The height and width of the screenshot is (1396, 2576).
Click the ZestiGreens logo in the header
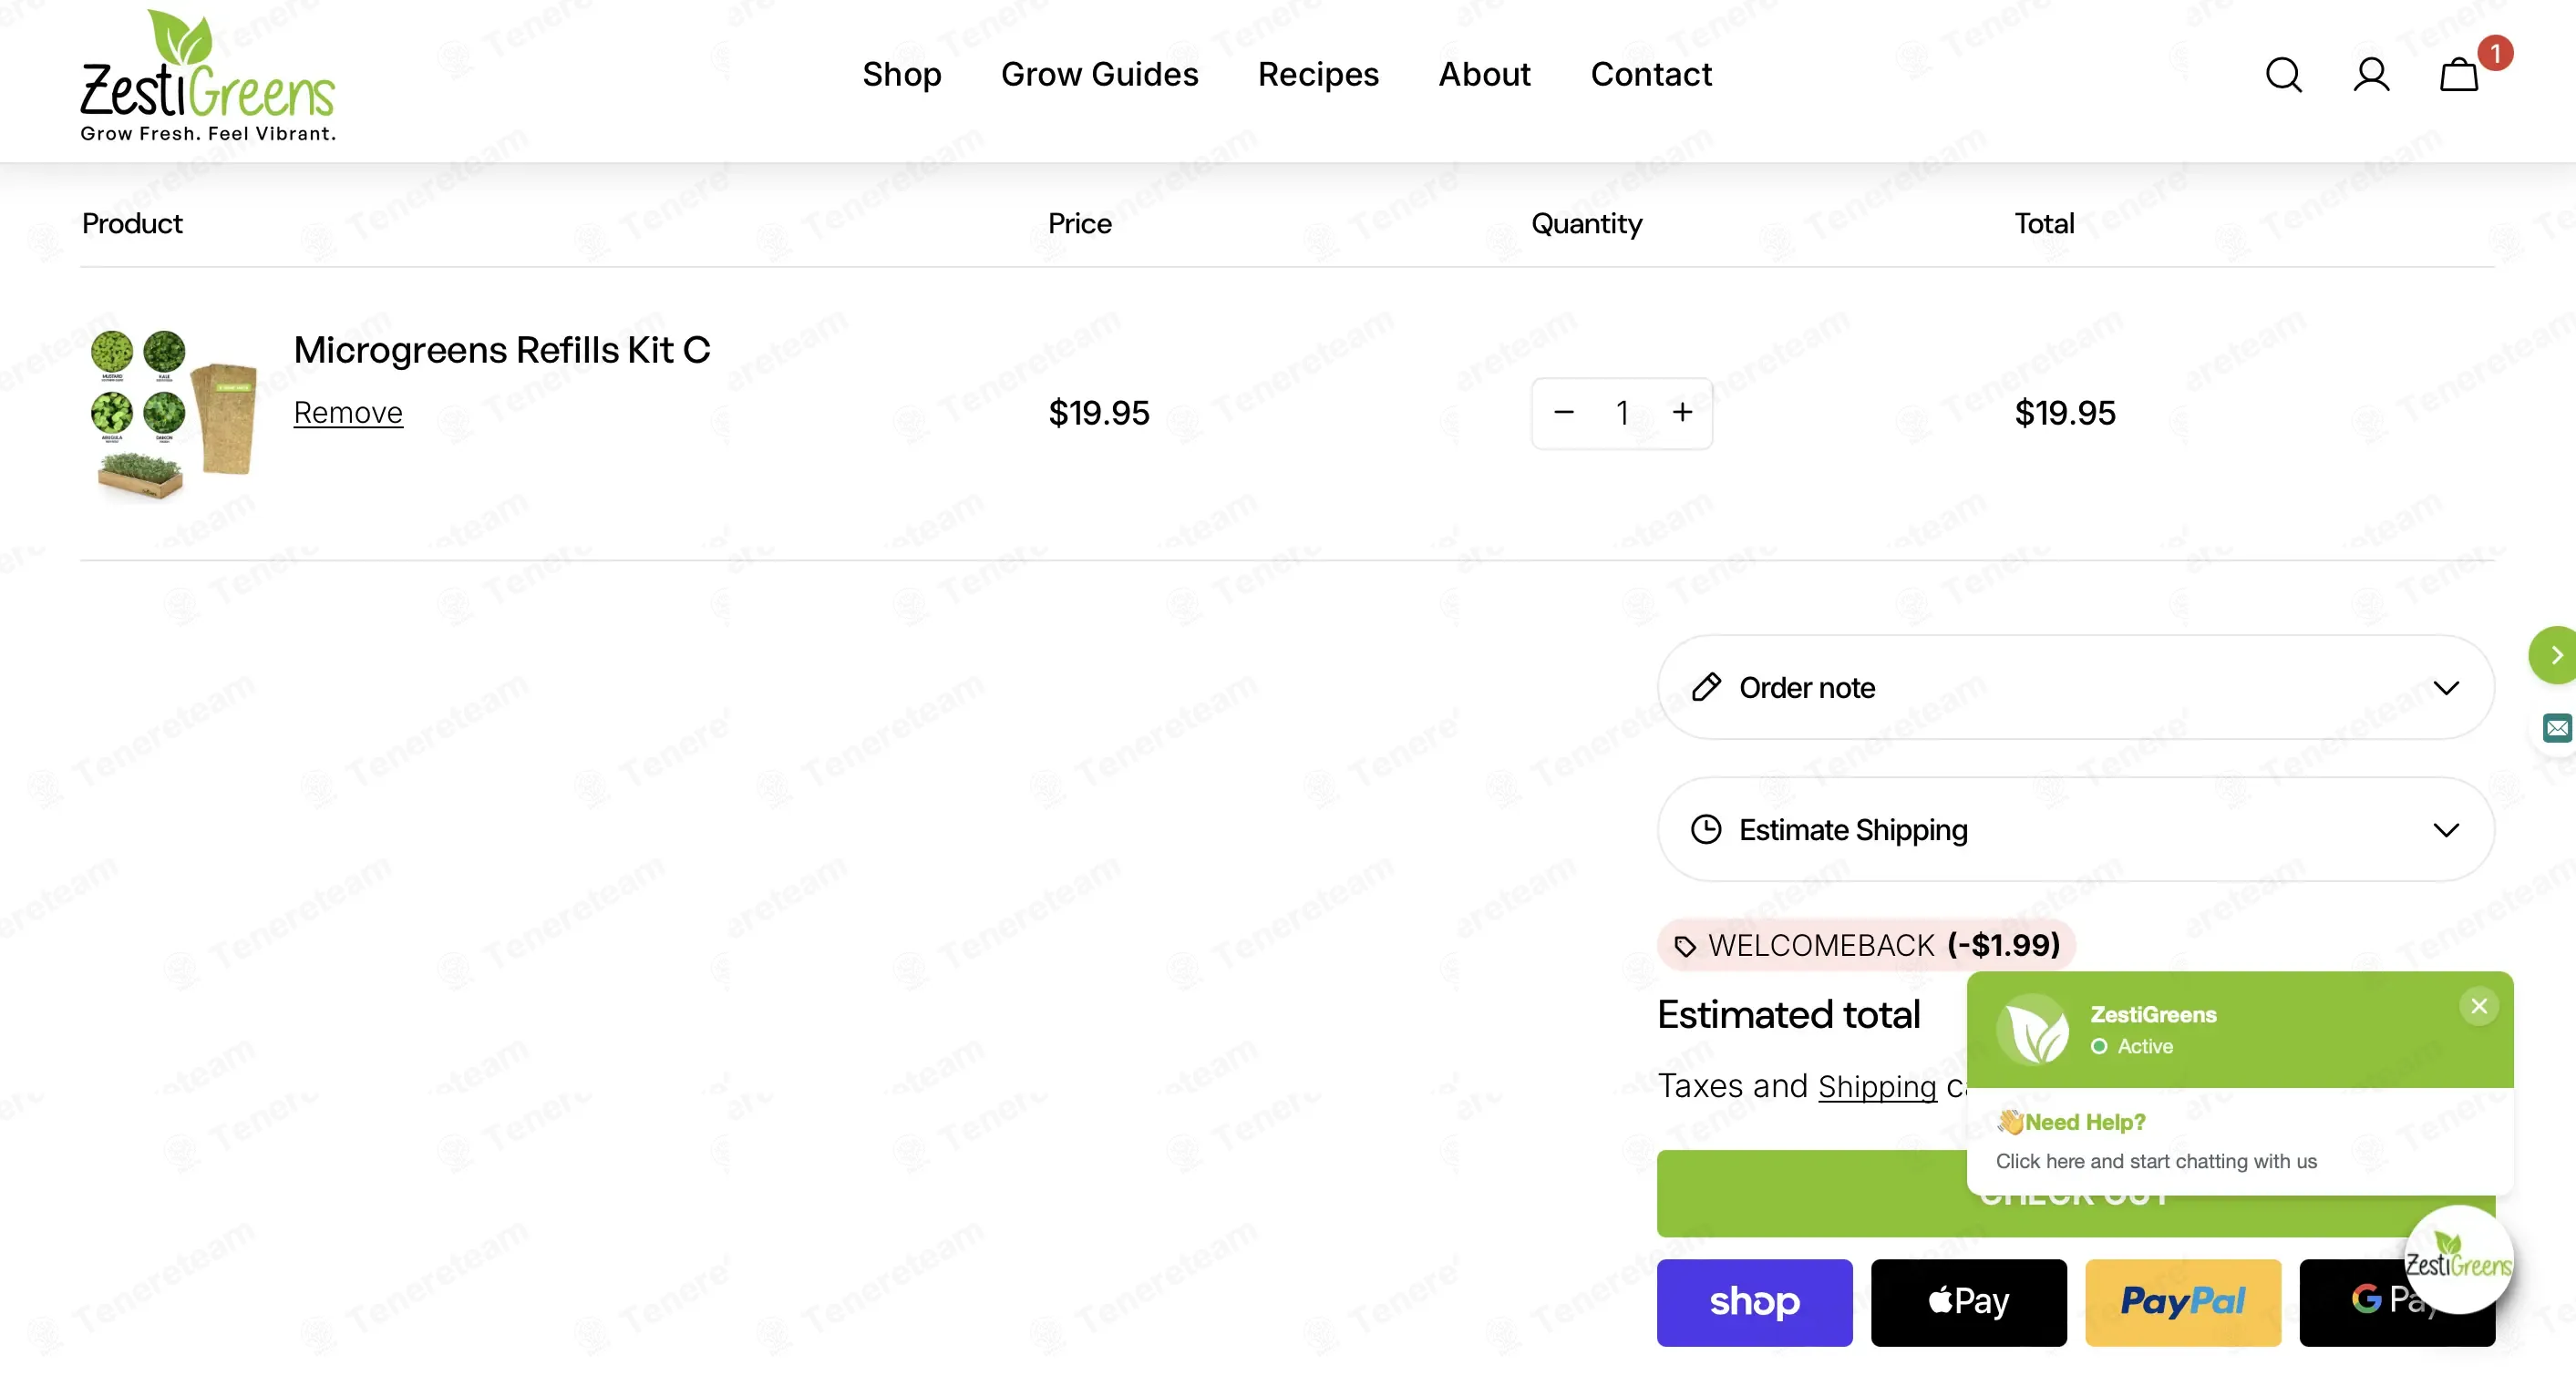click(x=208, y=76)
